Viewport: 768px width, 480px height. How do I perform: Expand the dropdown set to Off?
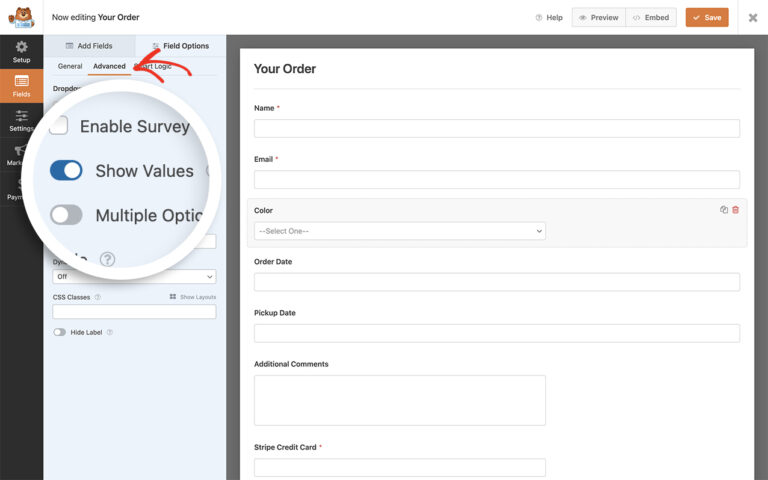coord(134,277)
